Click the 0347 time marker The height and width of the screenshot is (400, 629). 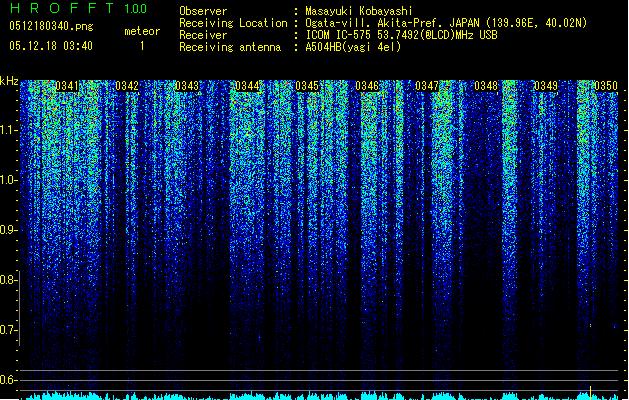tap(427, 86)
